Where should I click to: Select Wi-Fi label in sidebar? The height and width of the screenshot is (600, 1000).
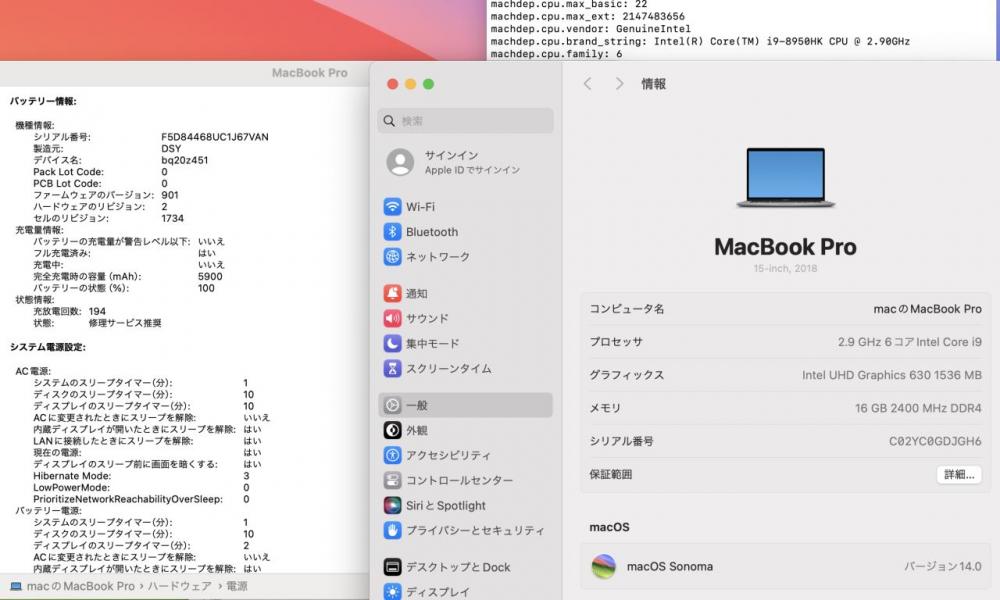pos(420,207)
